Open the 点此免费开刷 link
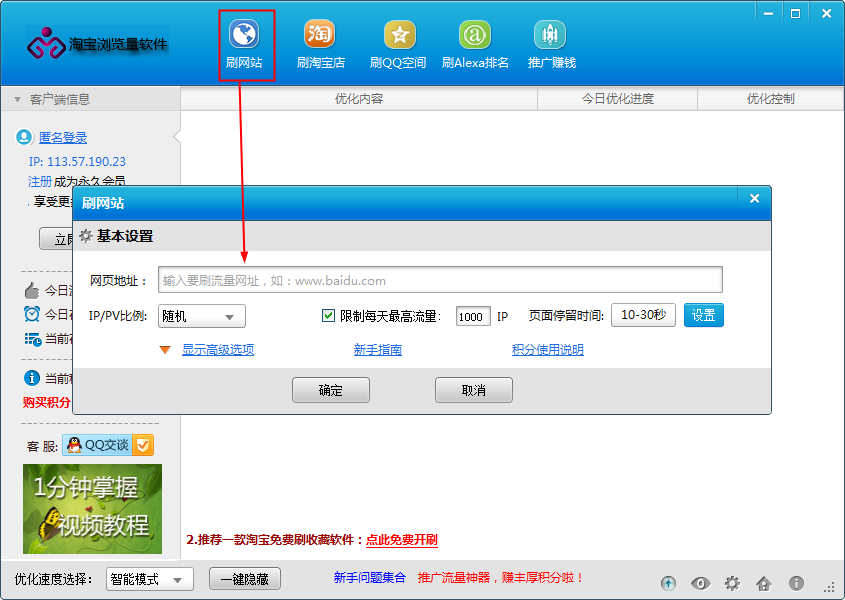Screen dimensions: 845x600 click(x=402, y=540)
